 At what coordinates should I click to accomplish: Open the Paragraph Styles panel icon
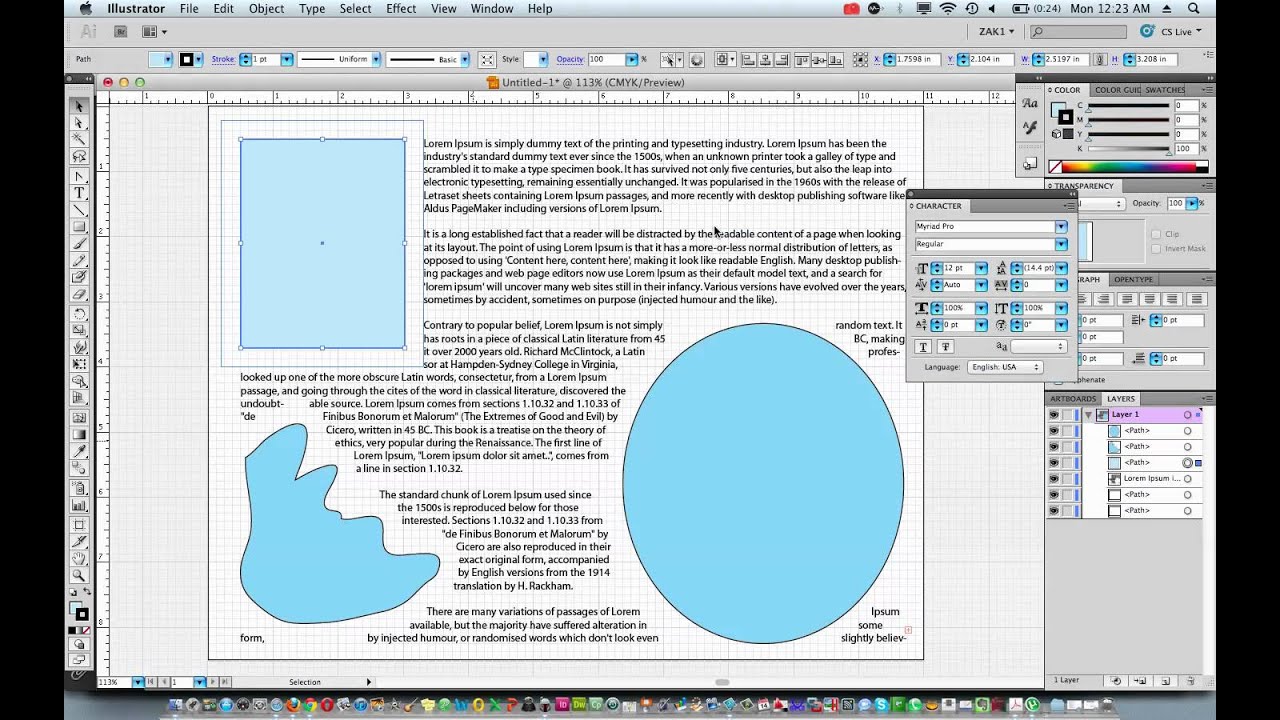(x=1030, y=128)
